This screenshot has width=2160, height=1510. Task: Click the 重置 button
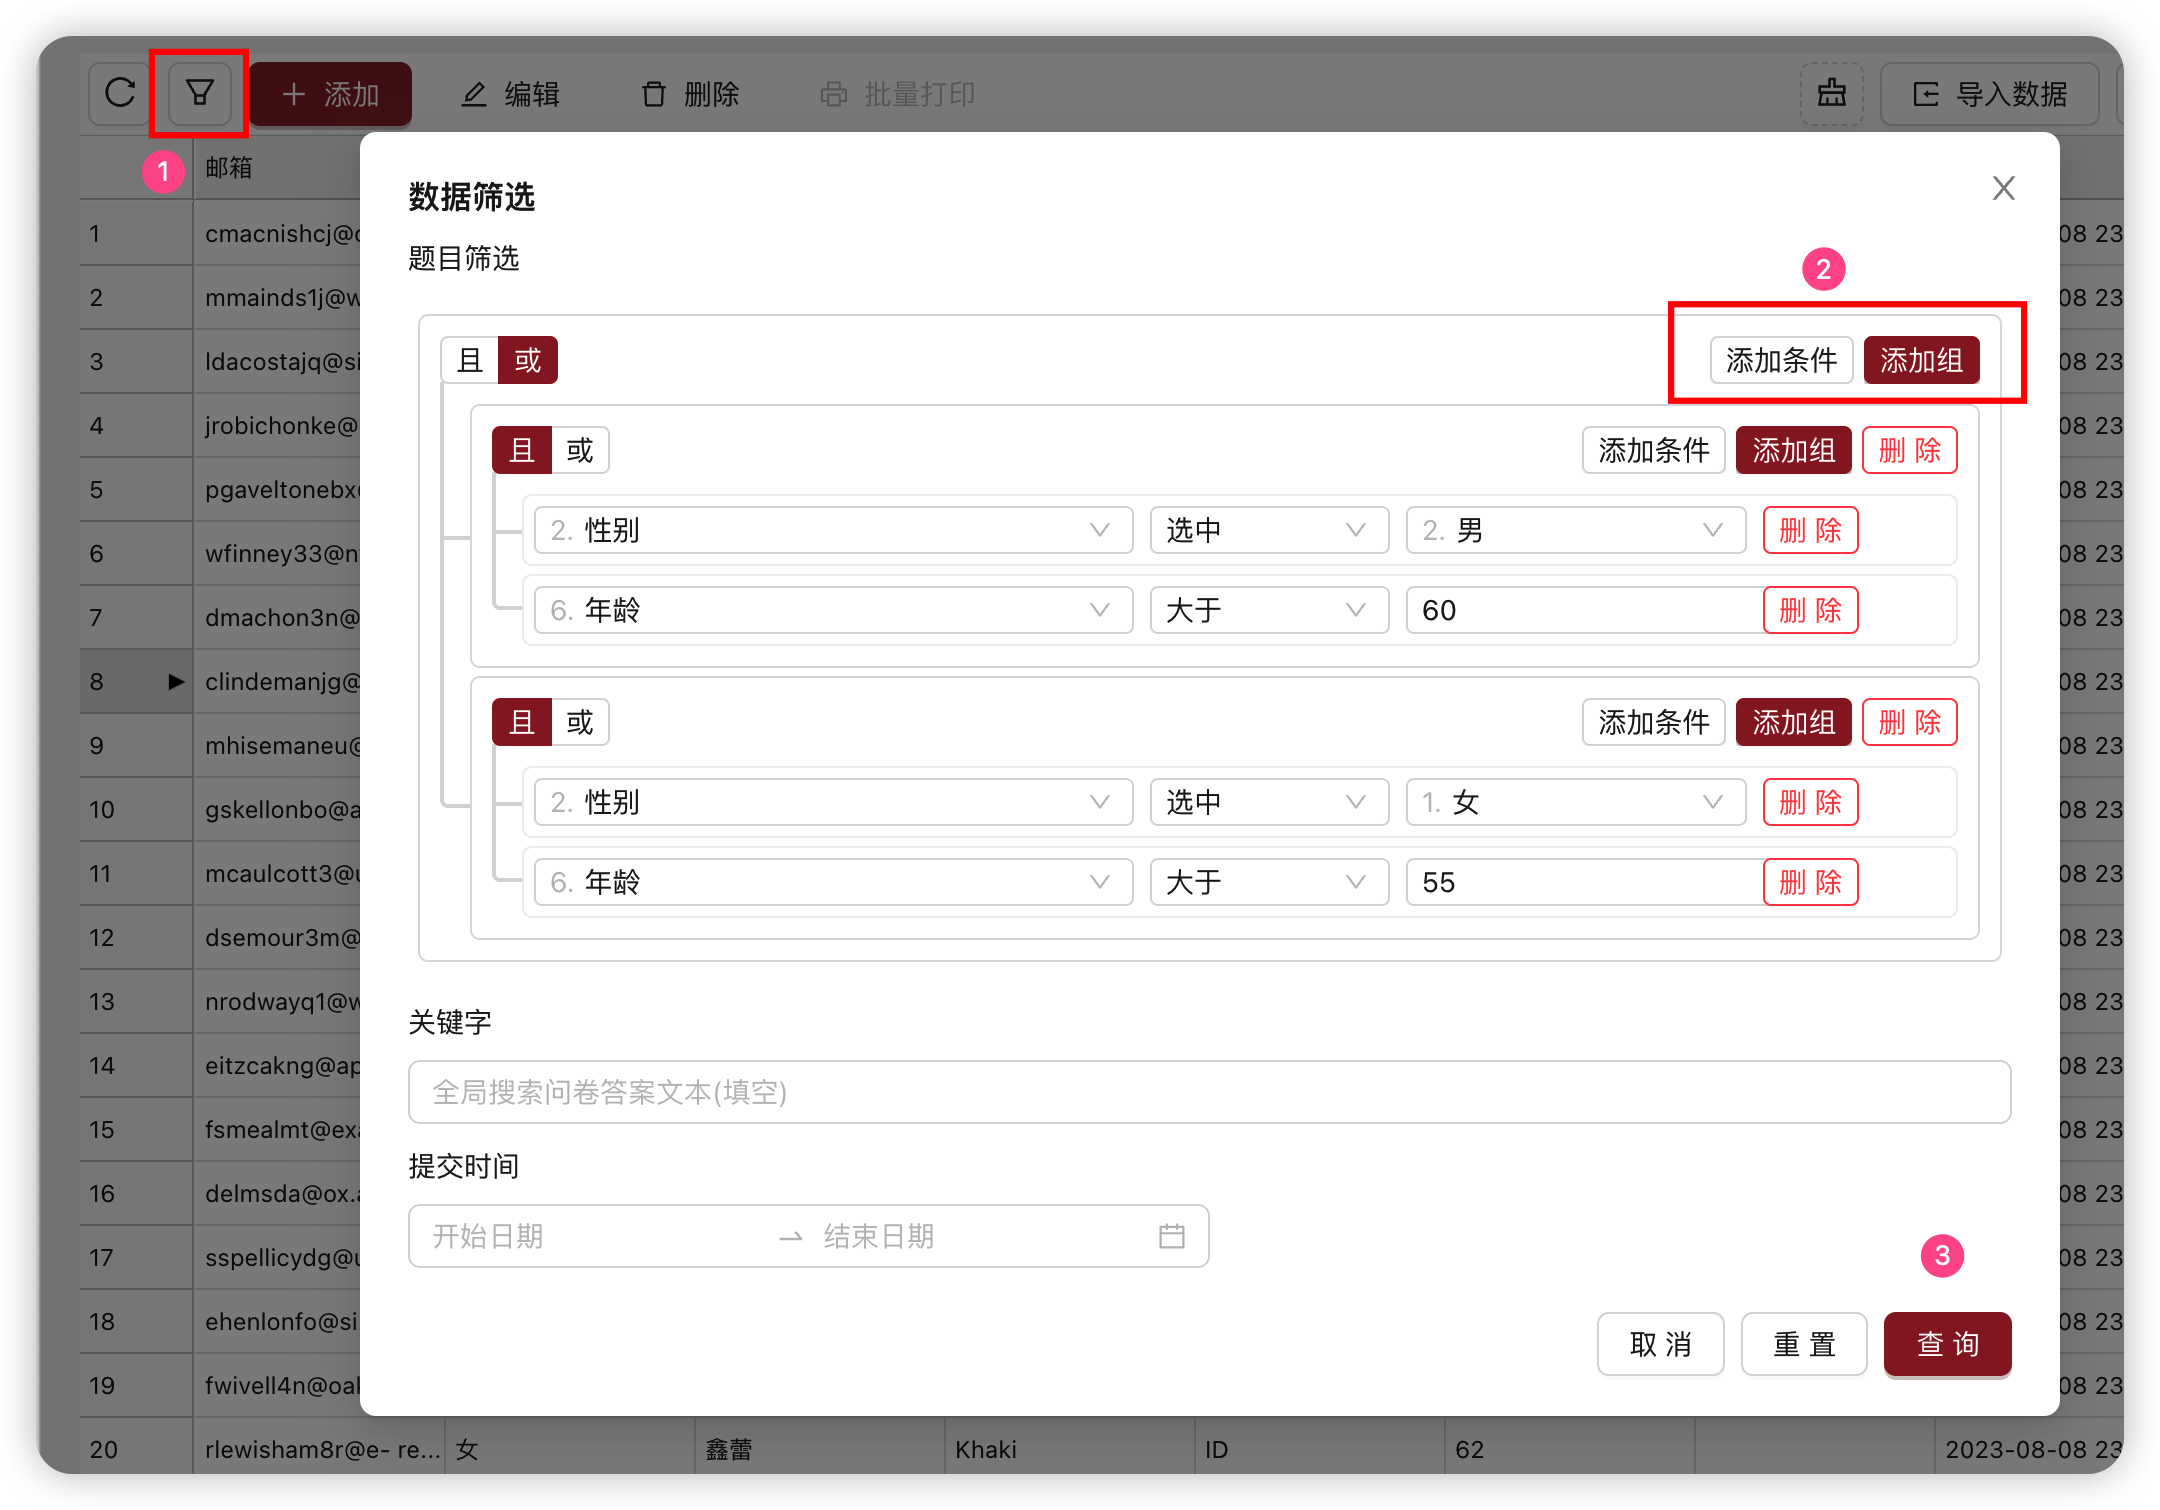[1804, 1344]
